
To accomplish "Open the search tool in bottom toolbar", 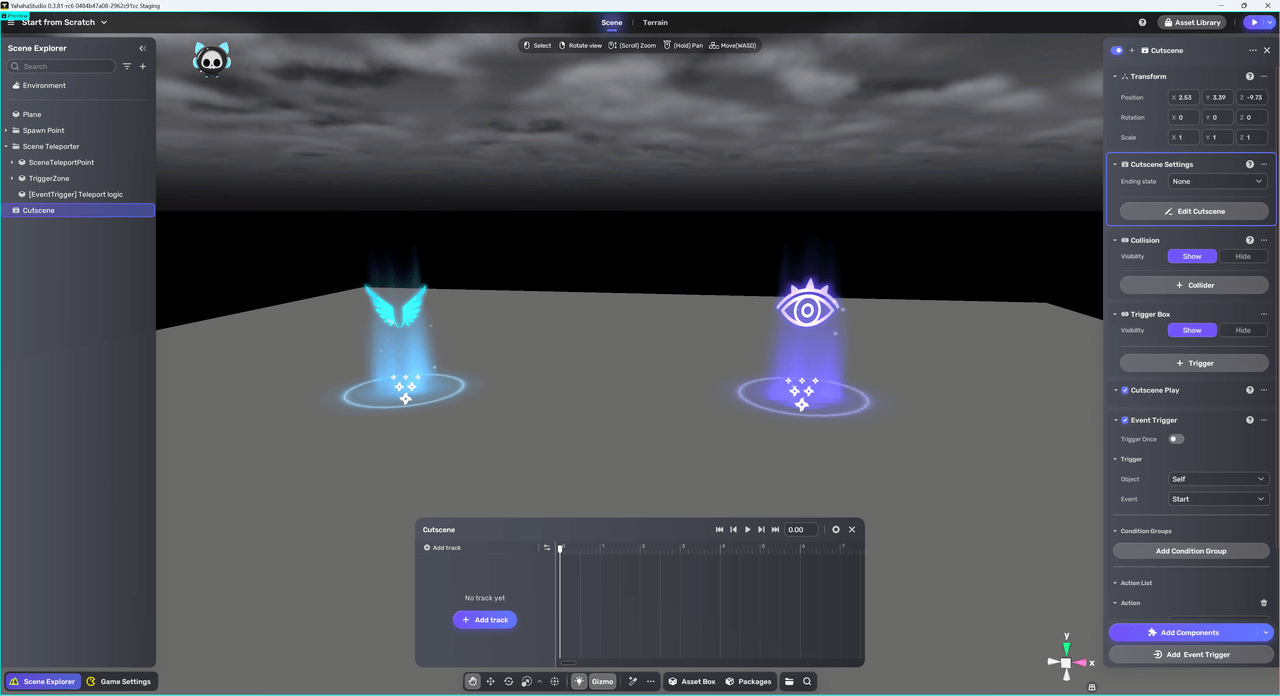I will tap(806, 681).
